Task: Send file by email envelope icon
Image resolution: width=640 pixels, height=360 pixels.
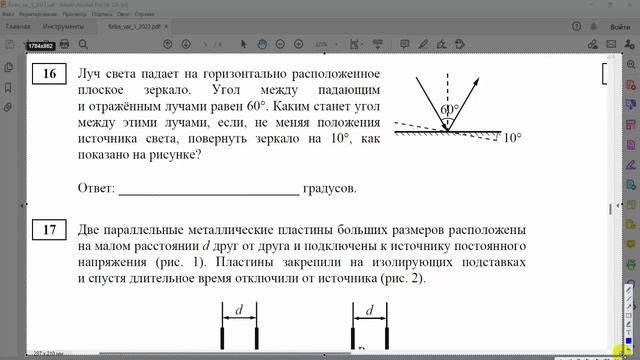Action: click(611, 44)
